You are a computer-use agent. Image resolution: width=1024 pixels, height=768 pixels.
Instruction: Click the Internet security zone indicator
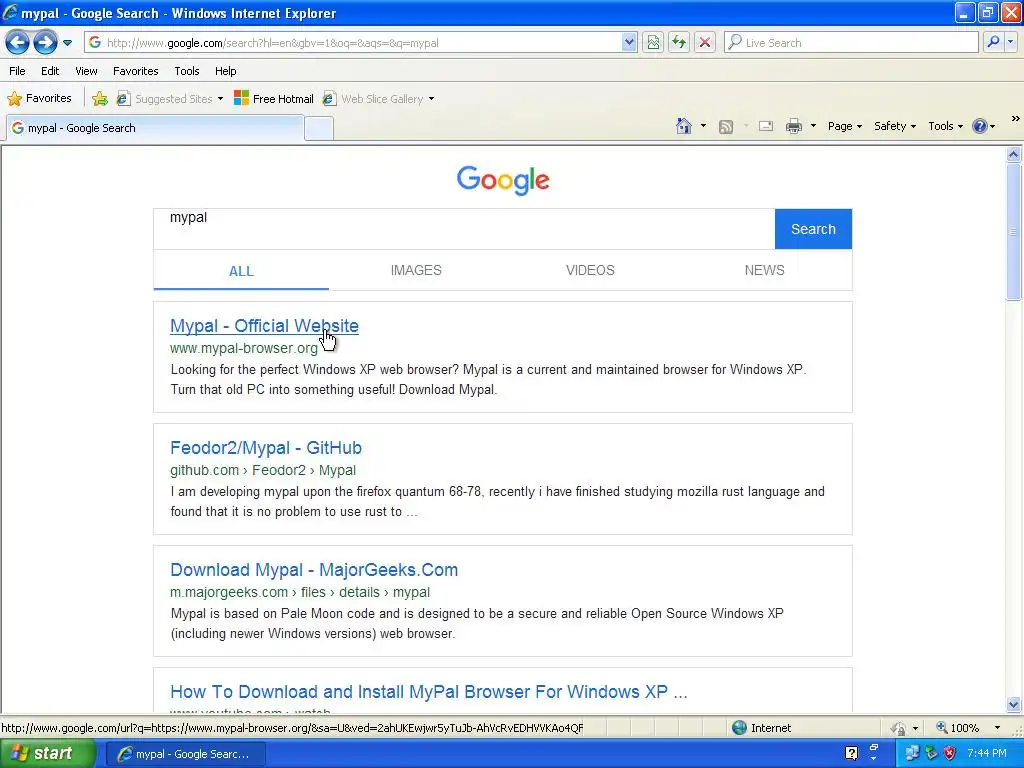761,728
